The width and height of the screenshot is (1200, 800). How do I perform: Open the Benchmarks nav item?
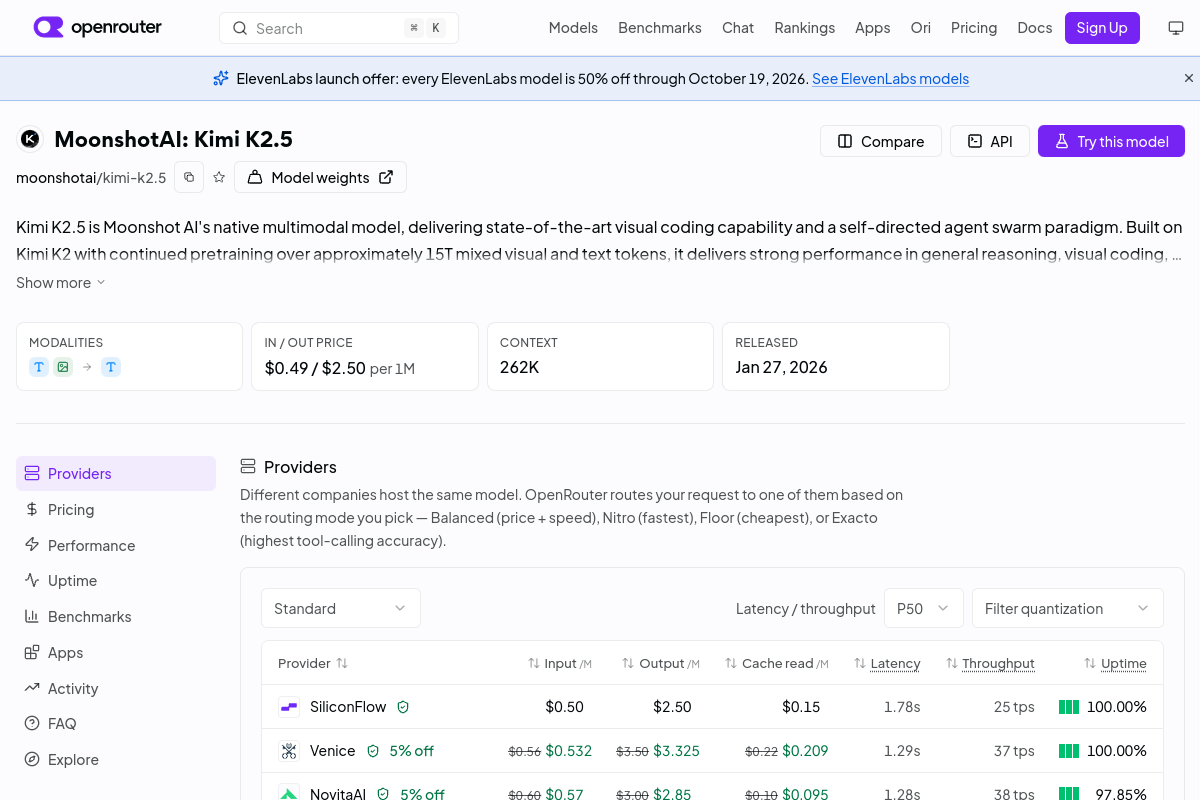click(660, 28)
